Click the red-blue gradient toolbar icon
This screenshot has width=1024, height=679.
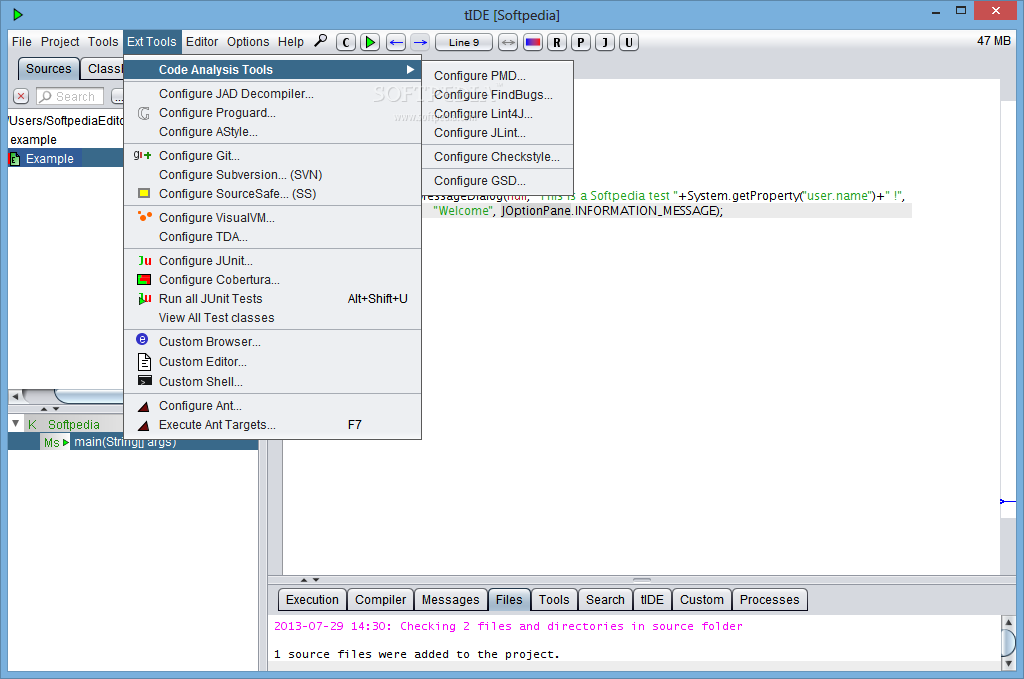click(532, 42)
